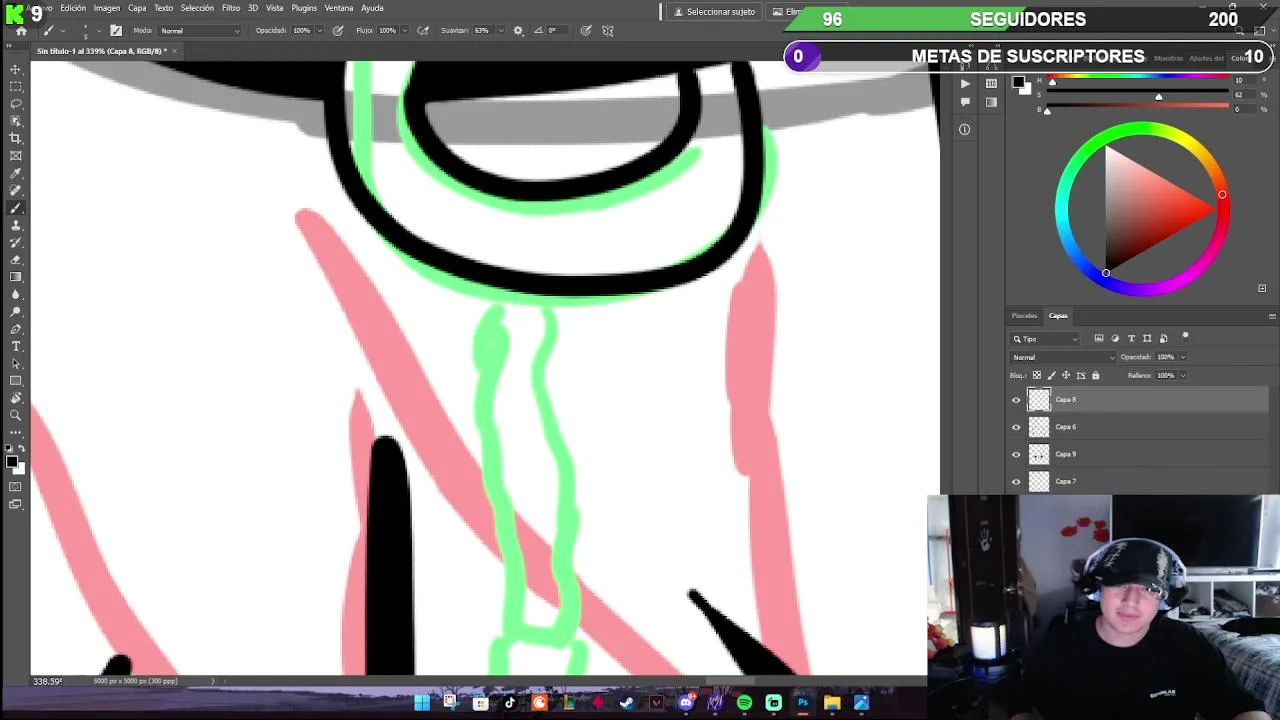Select the Blur tool
The width and height of the screenshot is (1280, 720).
click(16, 294)
